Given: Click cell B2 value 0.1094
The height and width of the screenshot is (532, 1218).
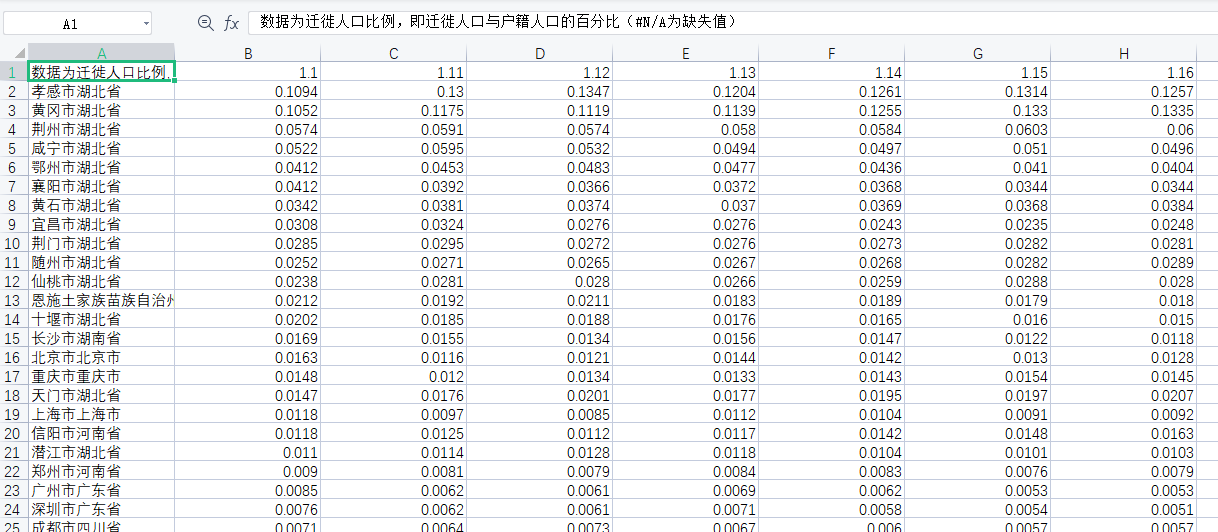Looking at the screenshot, I should click(248, 91).
